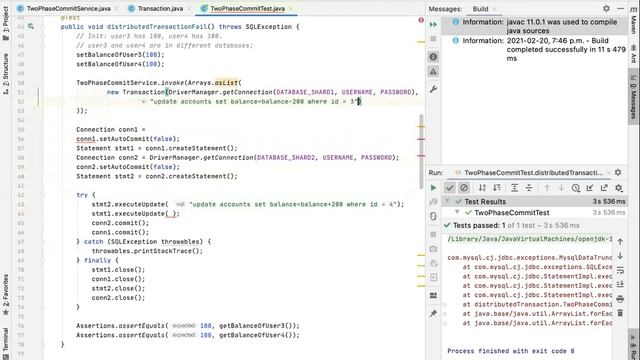Click the layout icon in the Run sidebar
This screenshot has height=360, width=640.
point(433,295)
